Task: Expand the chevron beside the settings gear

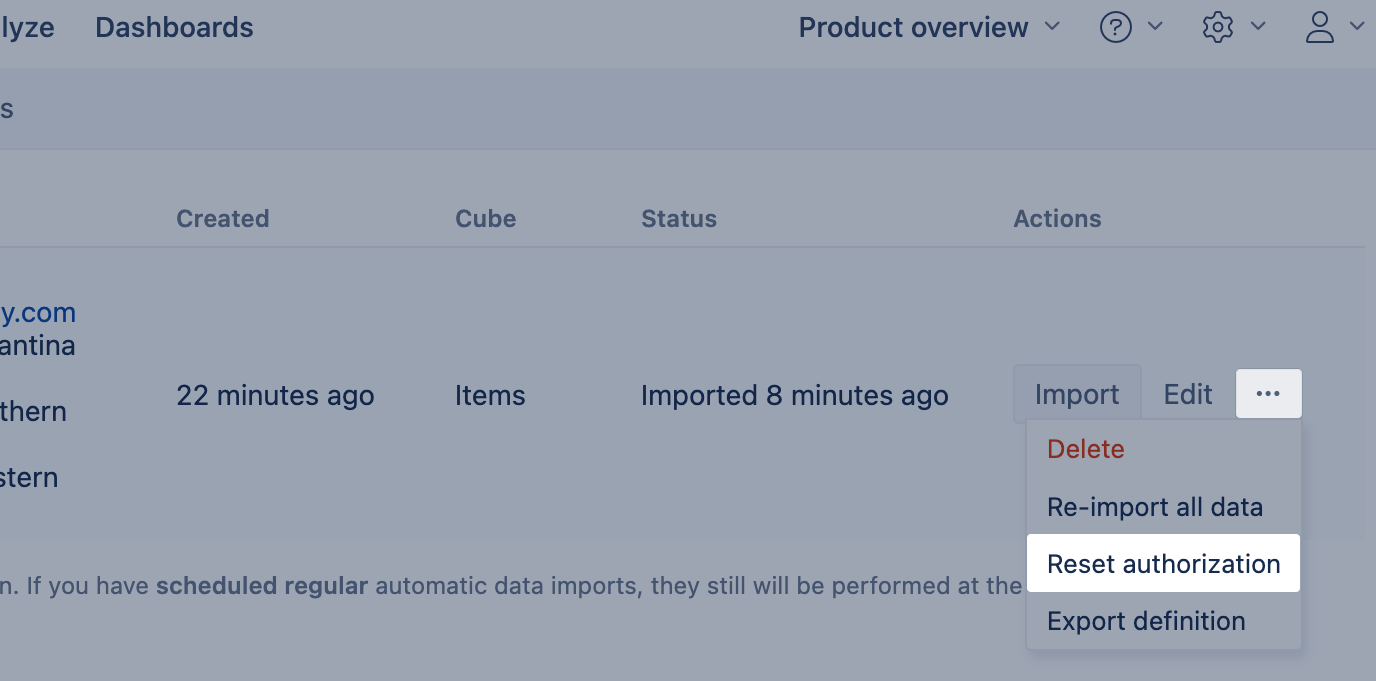Action: [1258, 26]
